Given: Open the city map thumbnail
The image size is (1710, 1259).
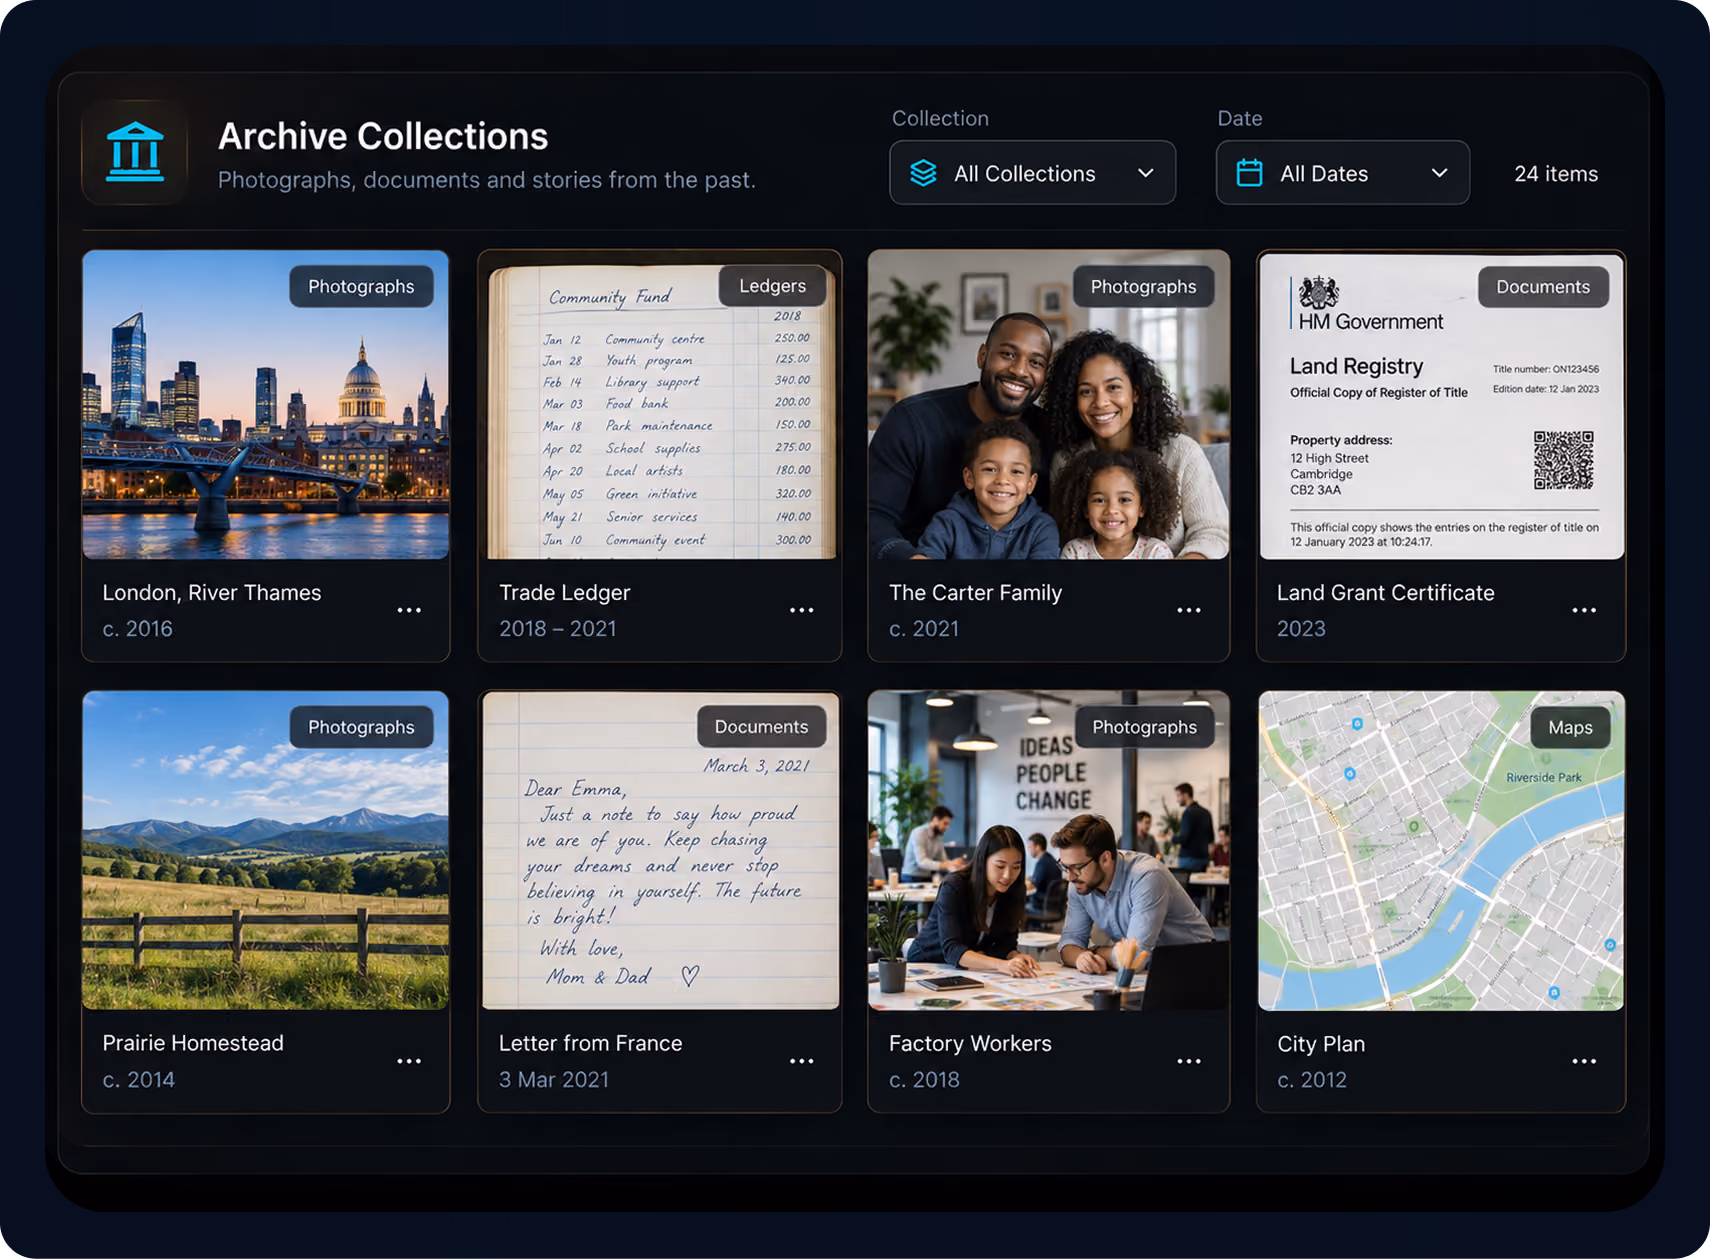Looking at the screenshot, I should (1441, 850).
